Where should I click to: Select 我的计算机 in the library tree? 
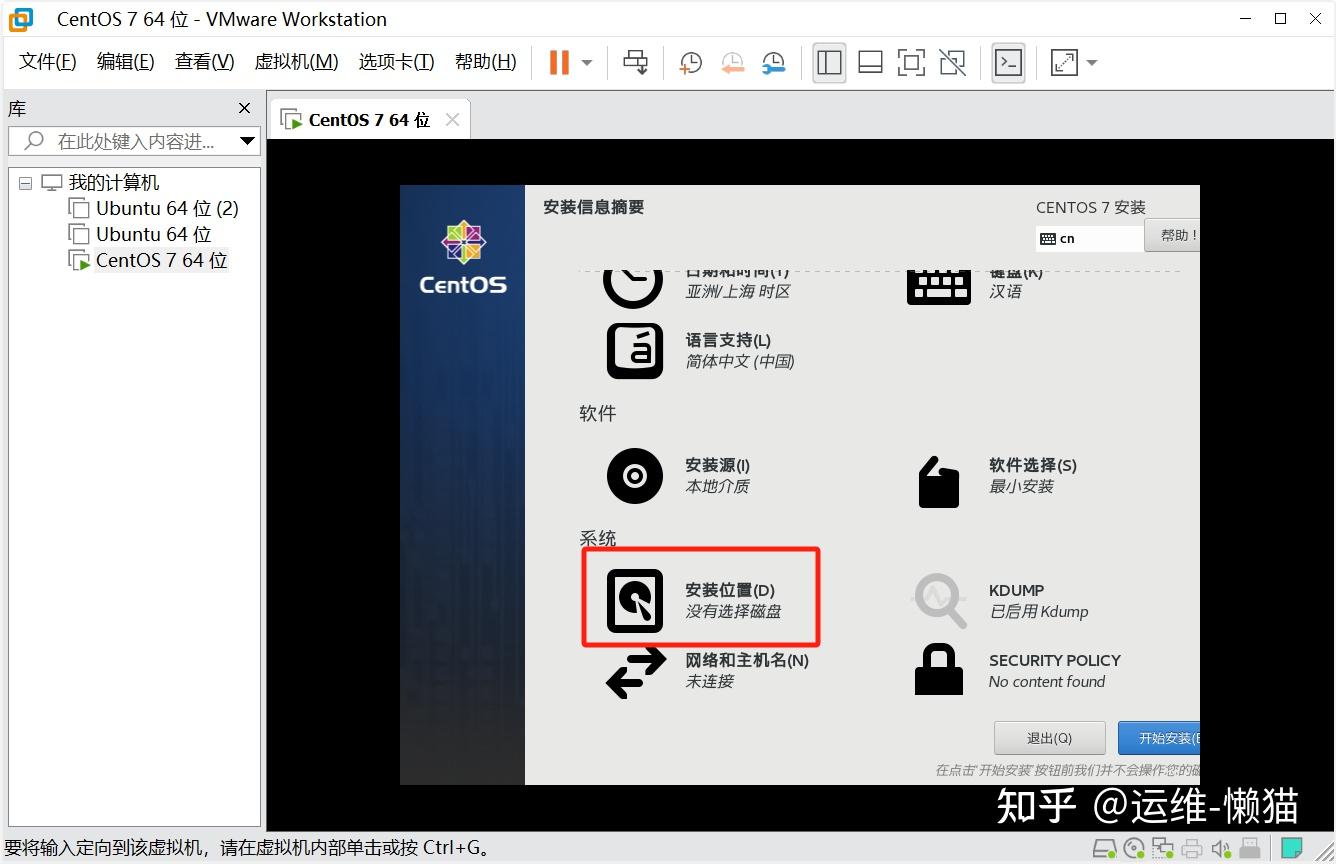click(113, 183)
